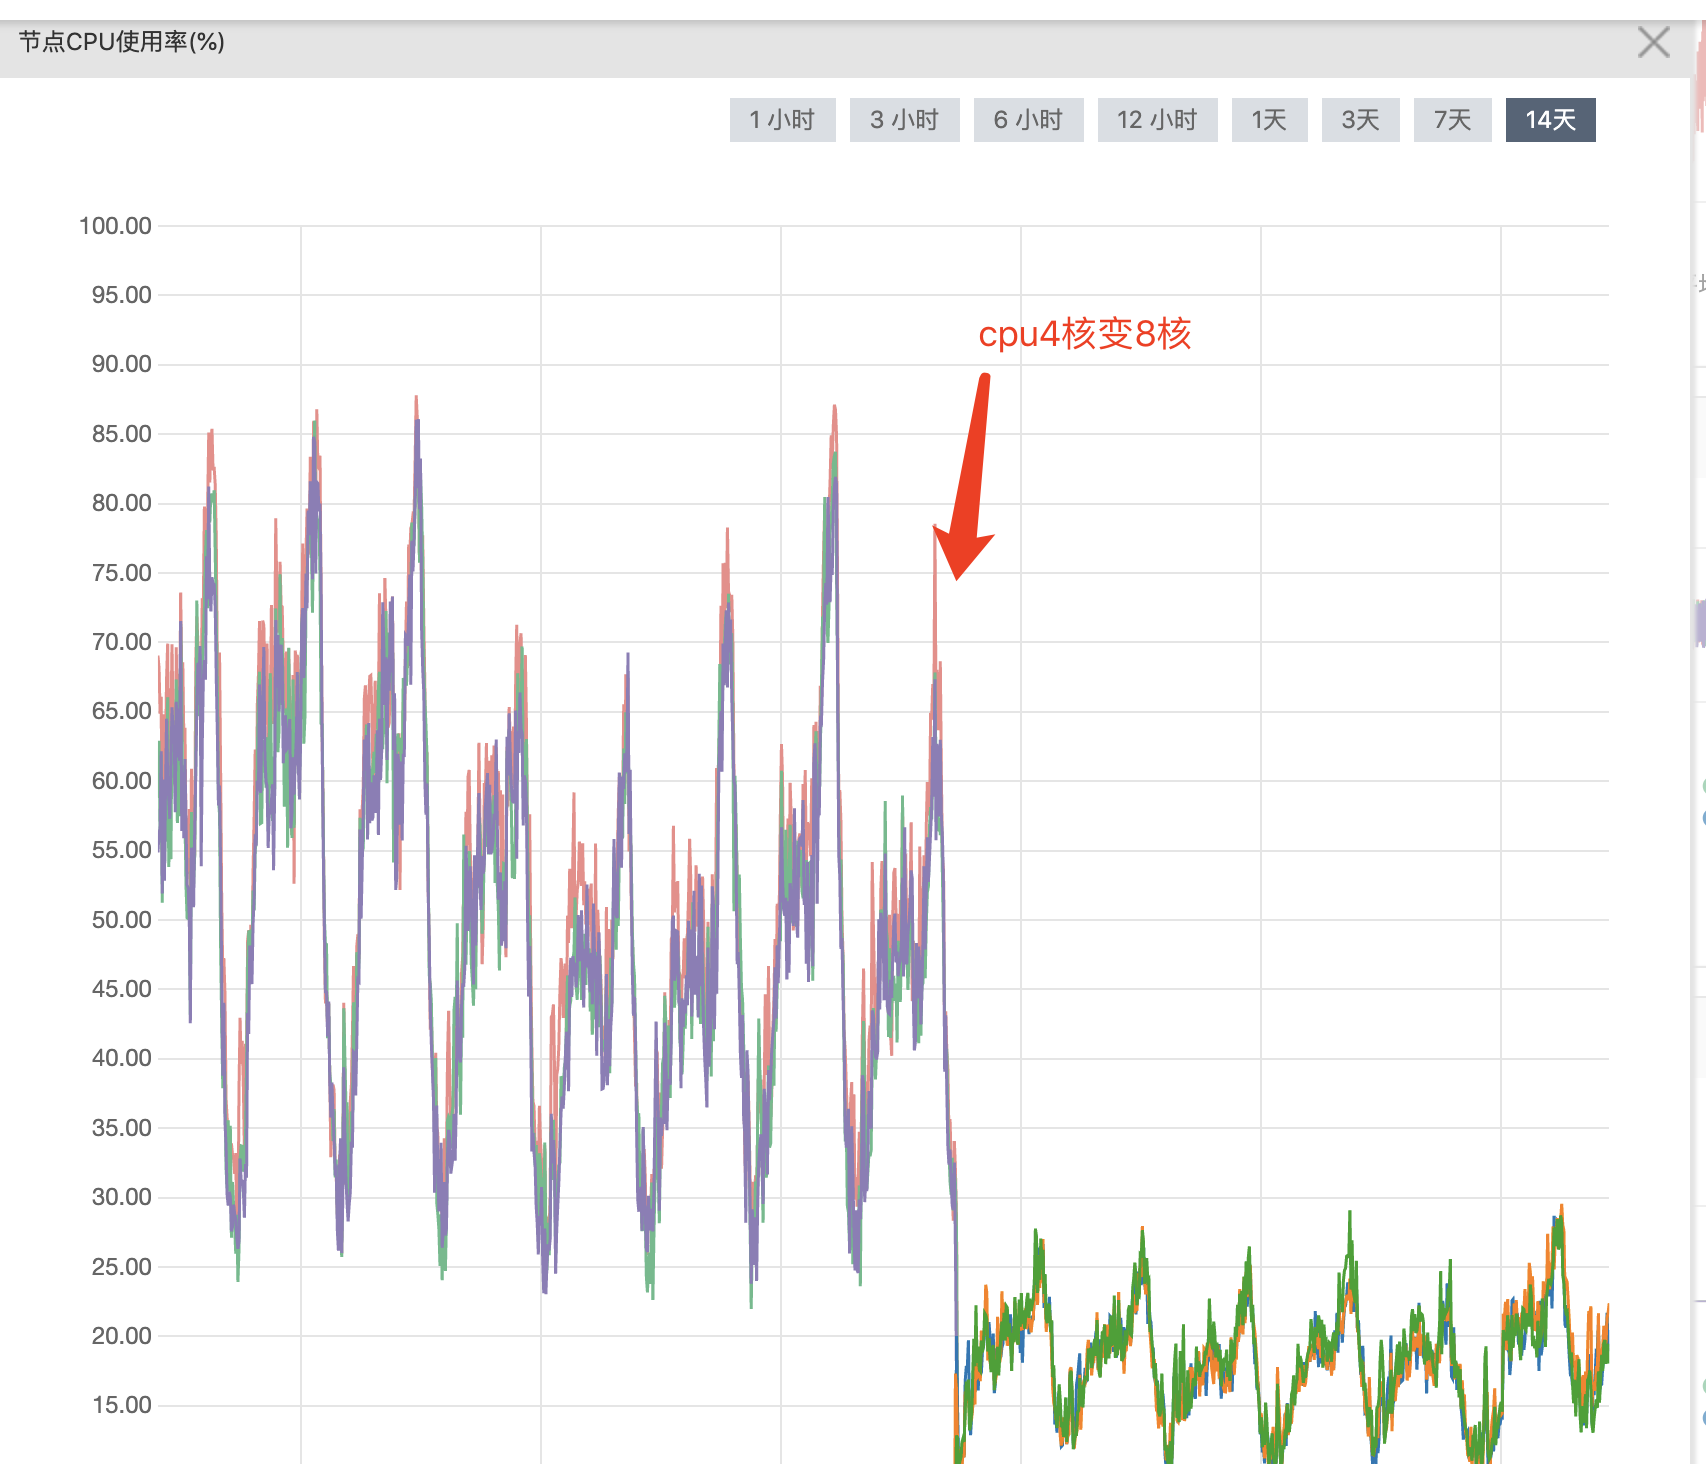Click the 85.00 y-axis label
Image resolution: width=1706 pixels, height=1464 pixels.
[x=121, y=434]
